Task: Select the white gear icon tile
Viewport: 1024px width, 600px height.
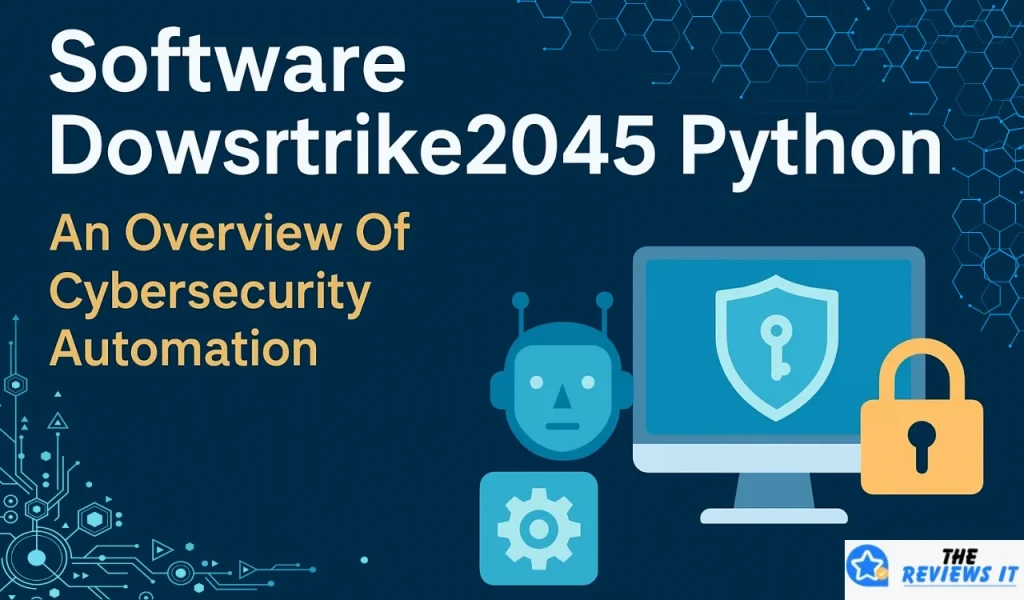Action: (538, 529)
